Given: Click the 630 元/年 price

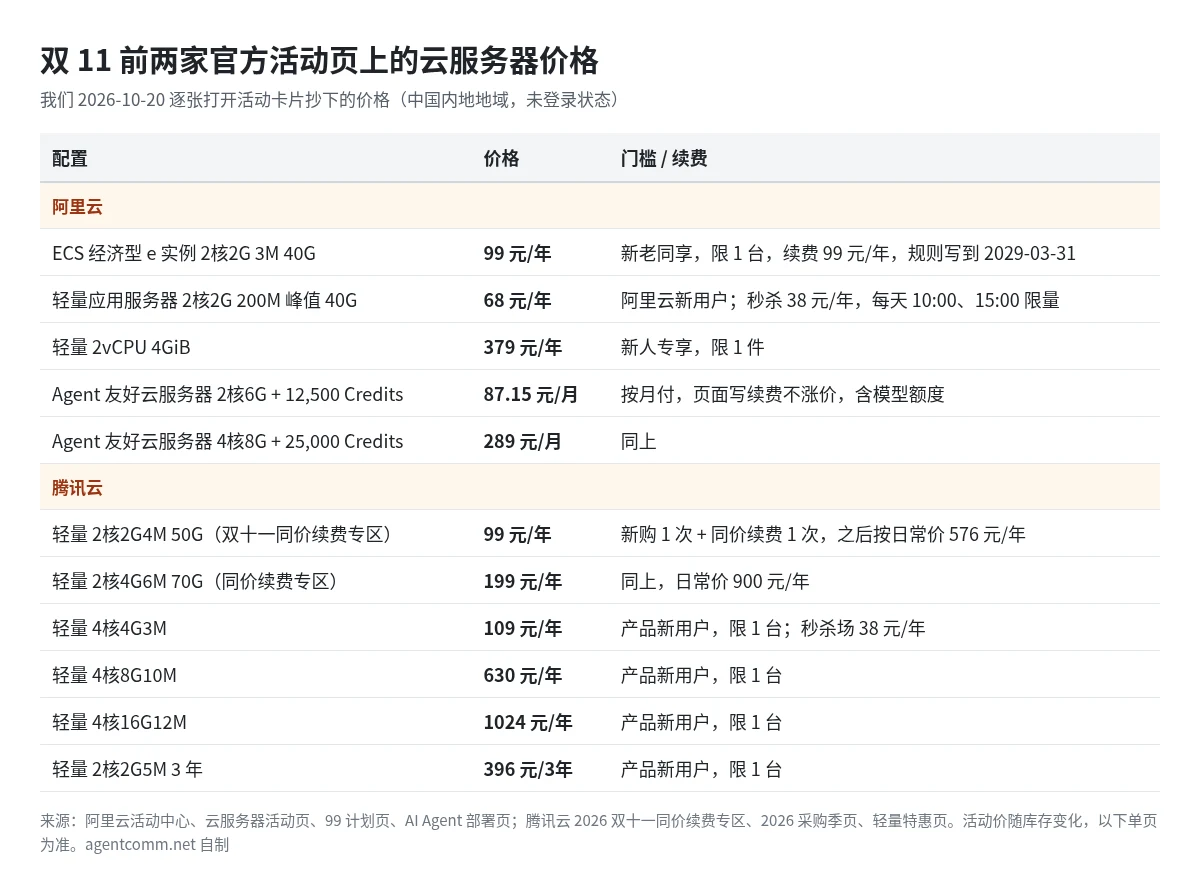Looking at the screenshot, I should click(523, 676).
